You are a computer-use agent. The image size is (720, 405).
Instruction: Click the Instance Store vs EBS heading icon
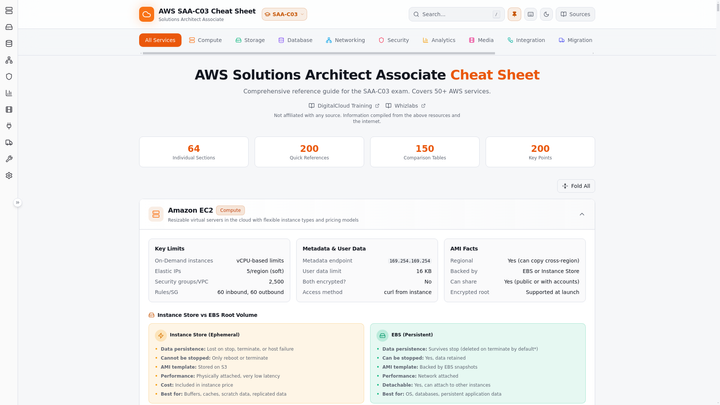tap(152, 315)
